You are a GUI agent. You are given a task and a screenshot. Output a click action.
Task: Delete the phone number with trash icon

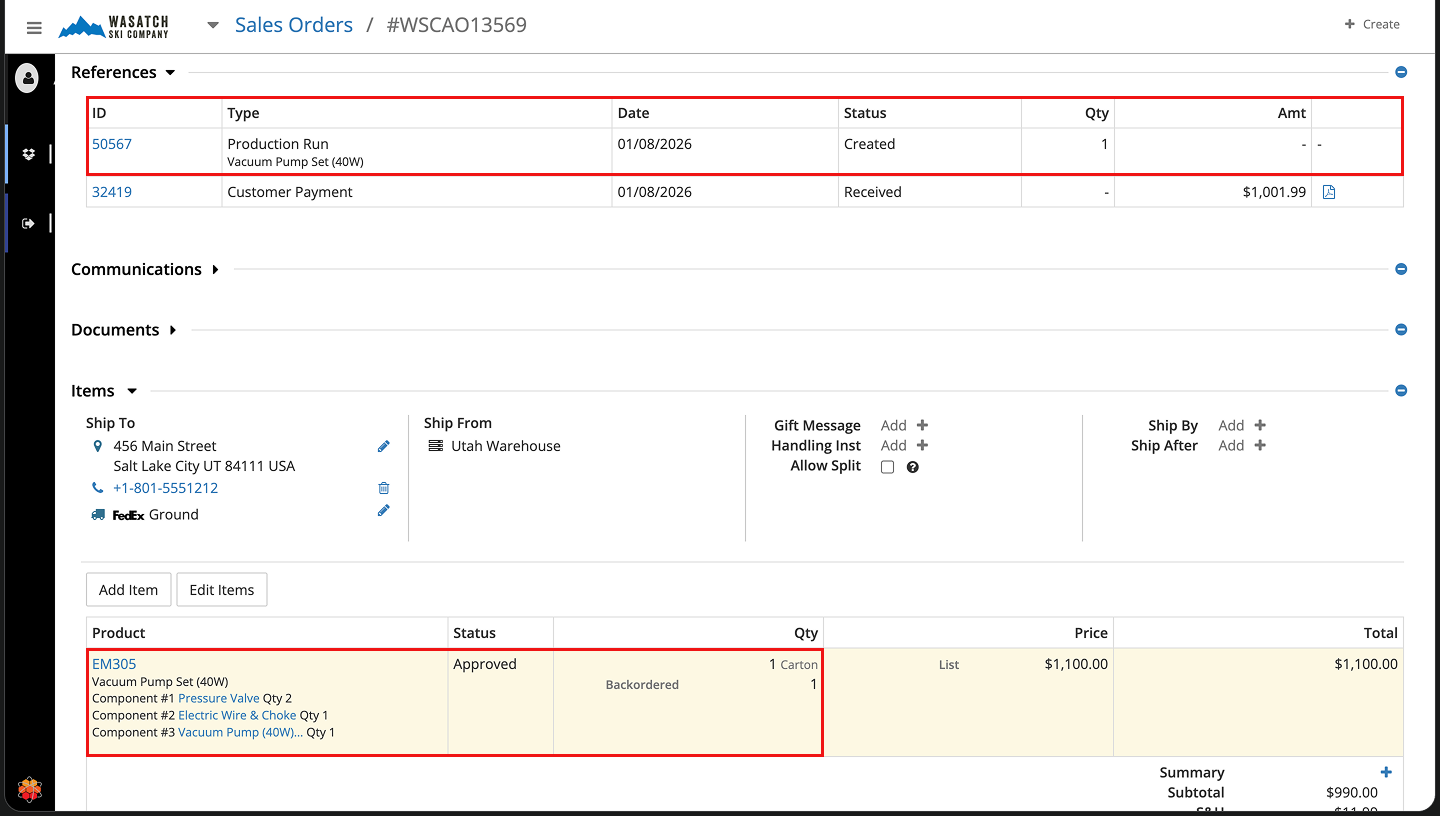pos(383,489)
